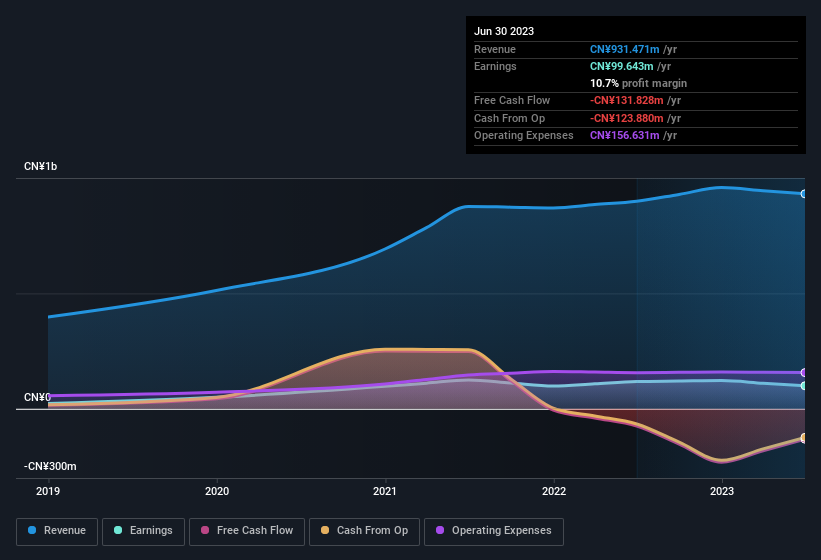
Task: Click the 2020 x-axis label
Action: pos(217,491)
